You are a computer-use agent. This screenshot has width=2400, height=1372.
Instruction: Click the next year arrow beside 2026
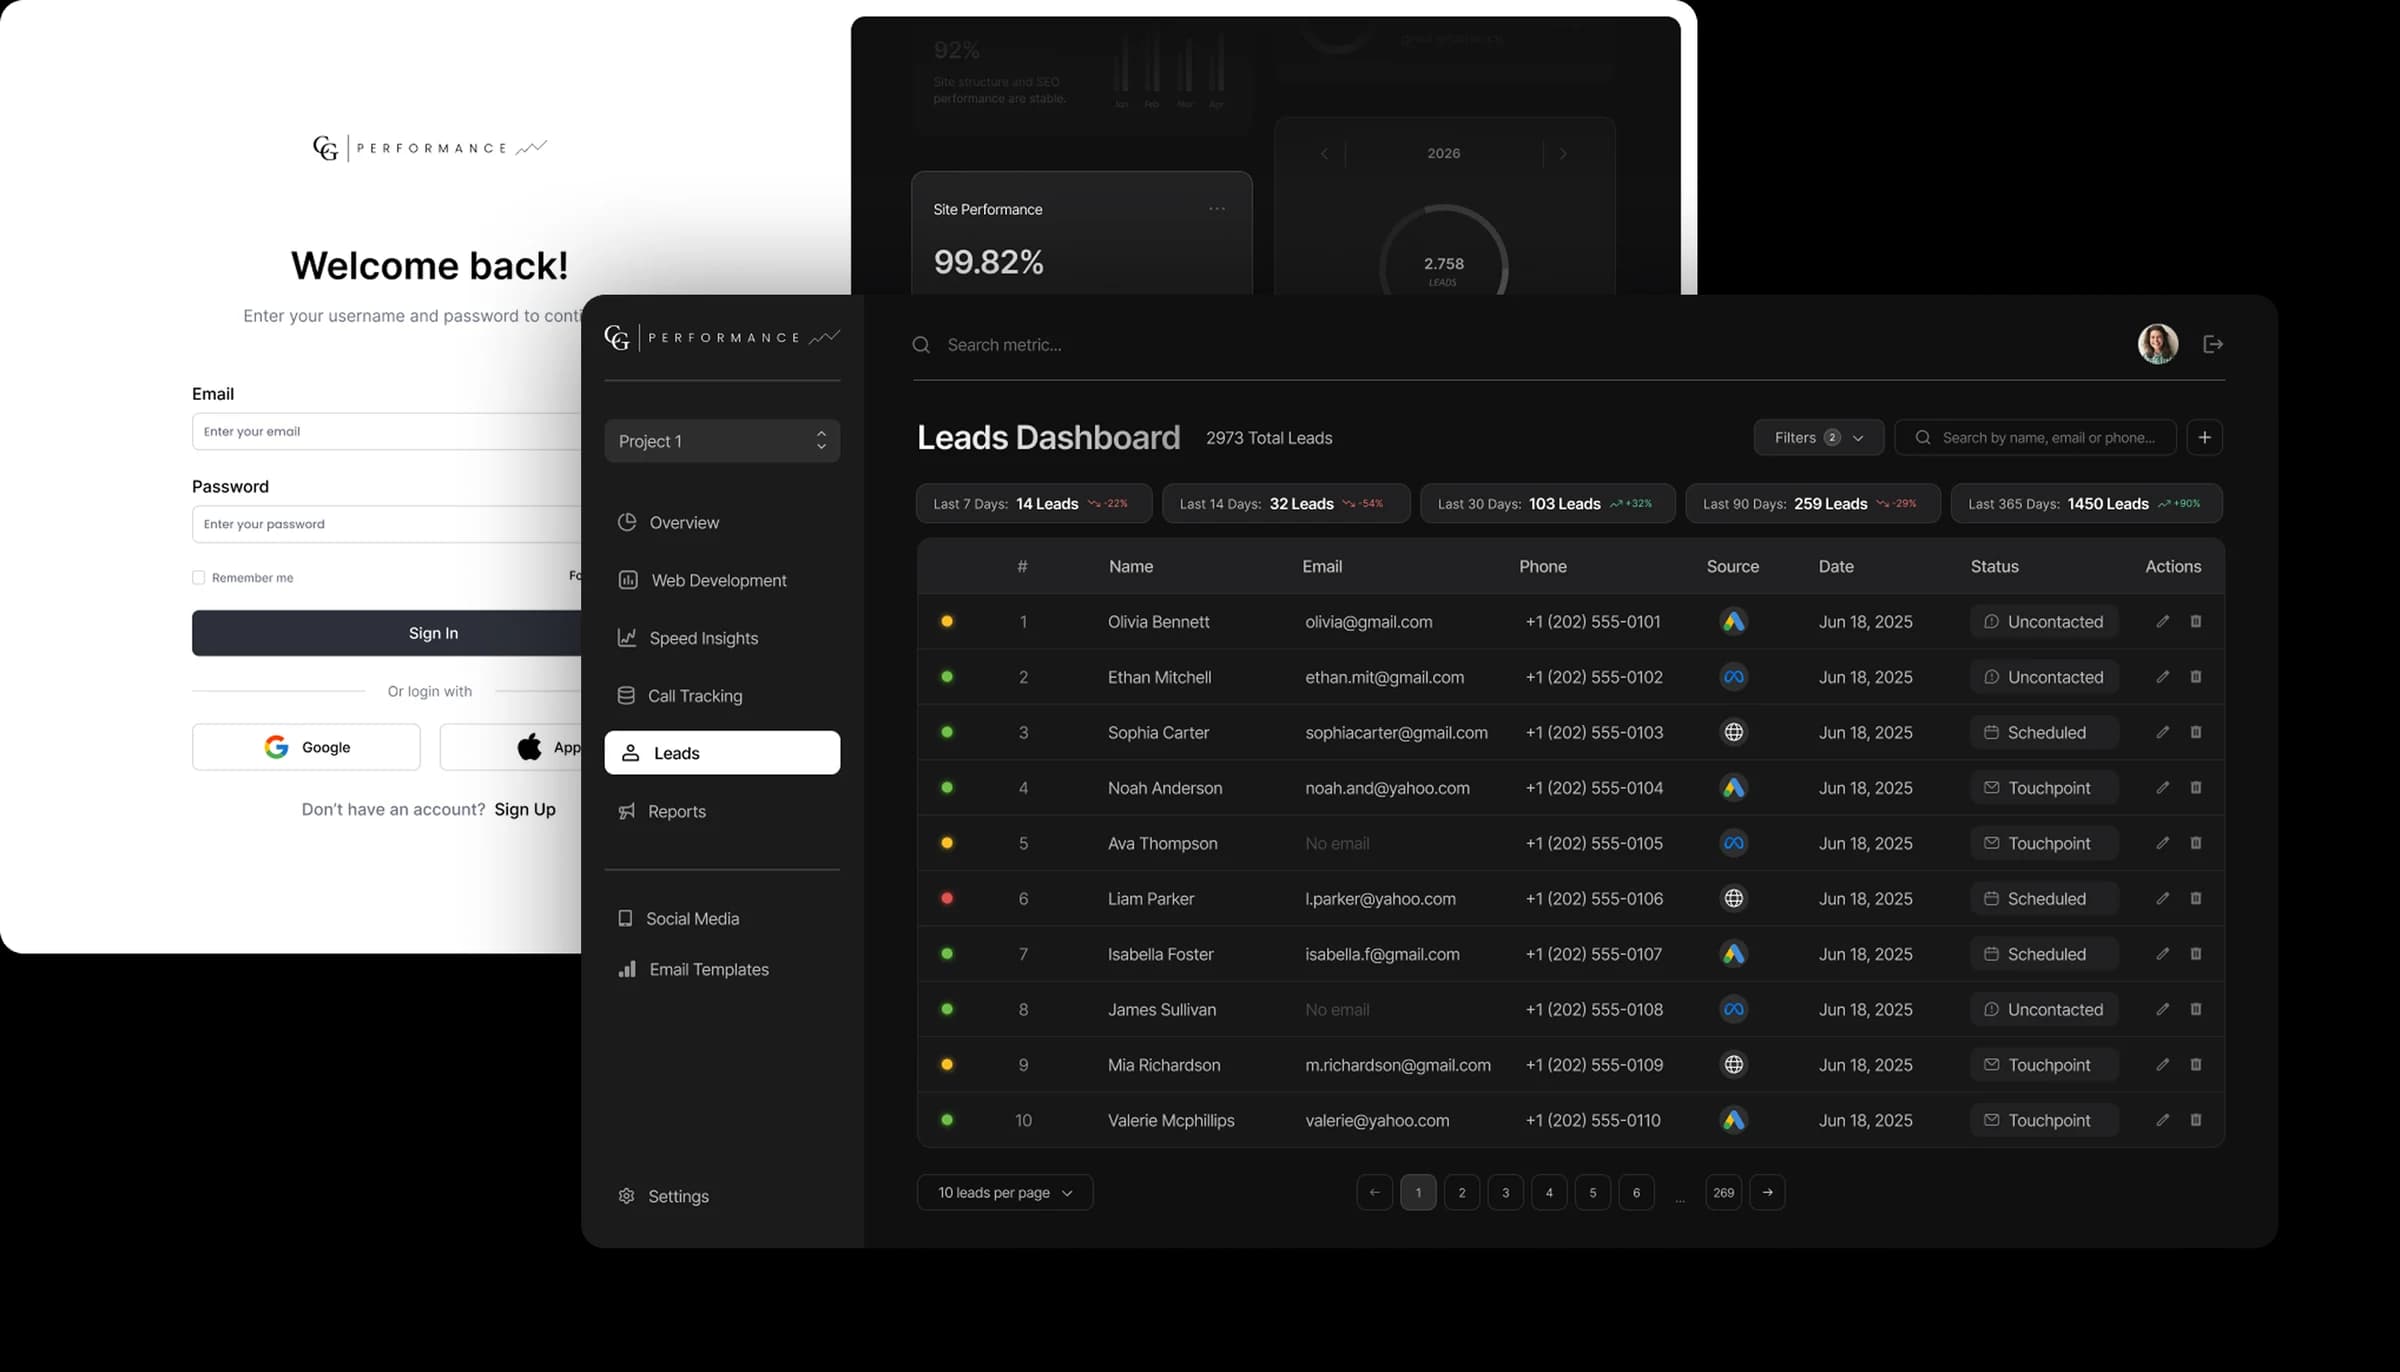[x=1563, y=154]
